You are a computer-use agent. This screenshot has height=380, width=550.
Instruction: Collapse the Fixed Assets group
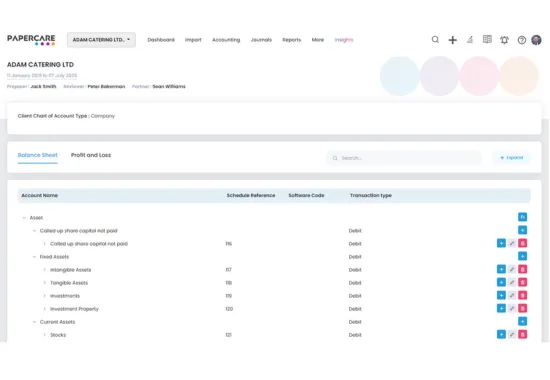(x=34, y=257)
